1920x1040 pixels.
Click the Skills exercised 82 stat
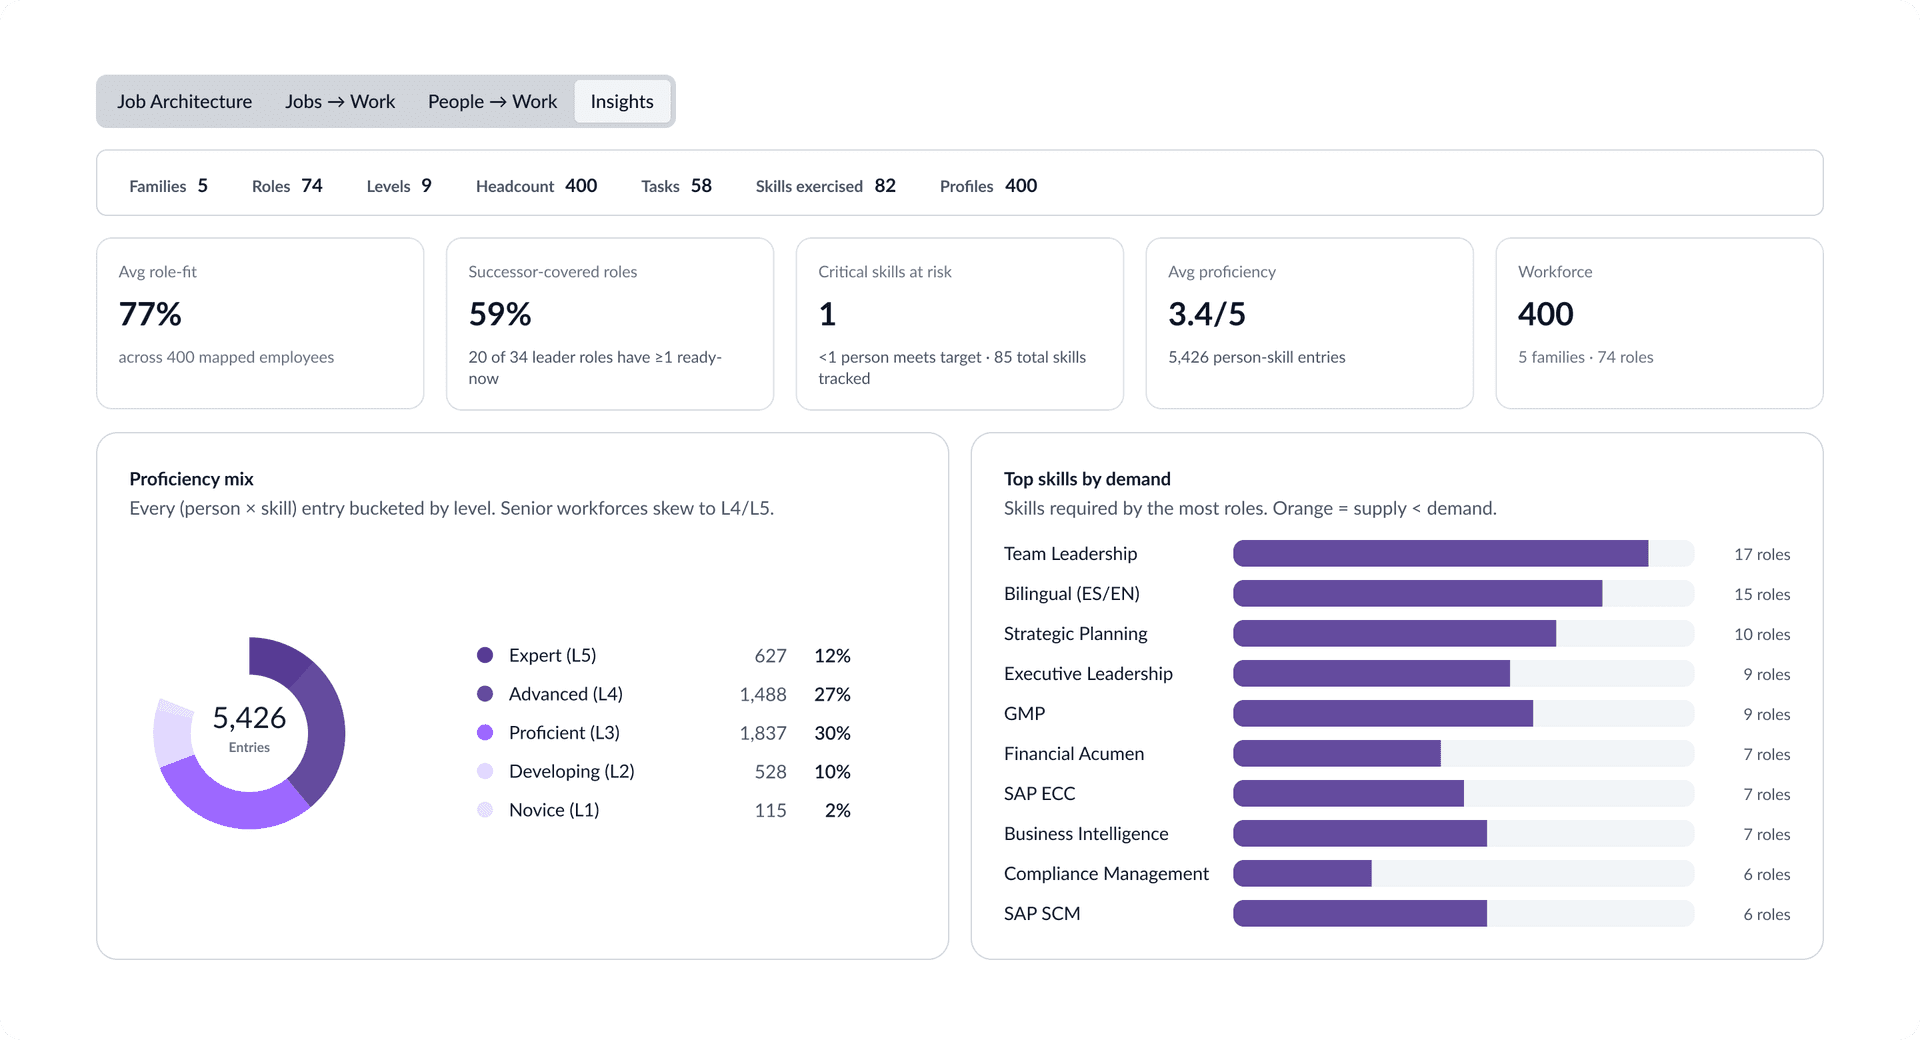tap(826, 186)
